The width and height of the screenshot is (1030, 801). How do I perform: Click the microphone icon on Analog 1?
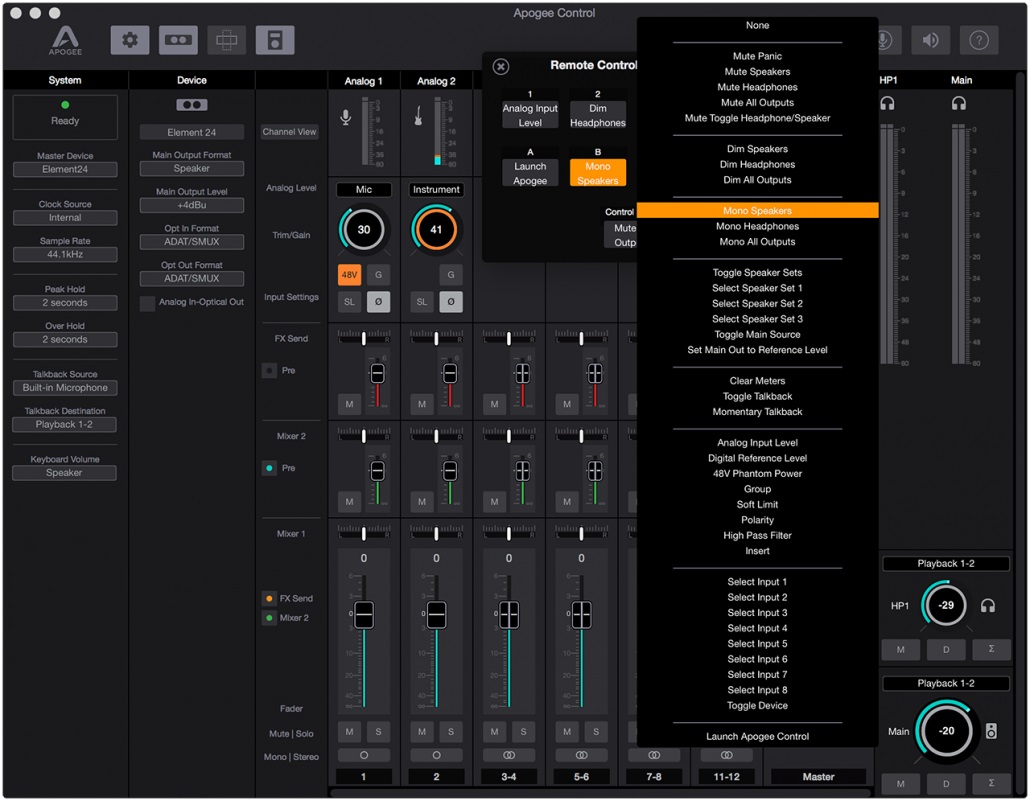click(x=346, y=118)
